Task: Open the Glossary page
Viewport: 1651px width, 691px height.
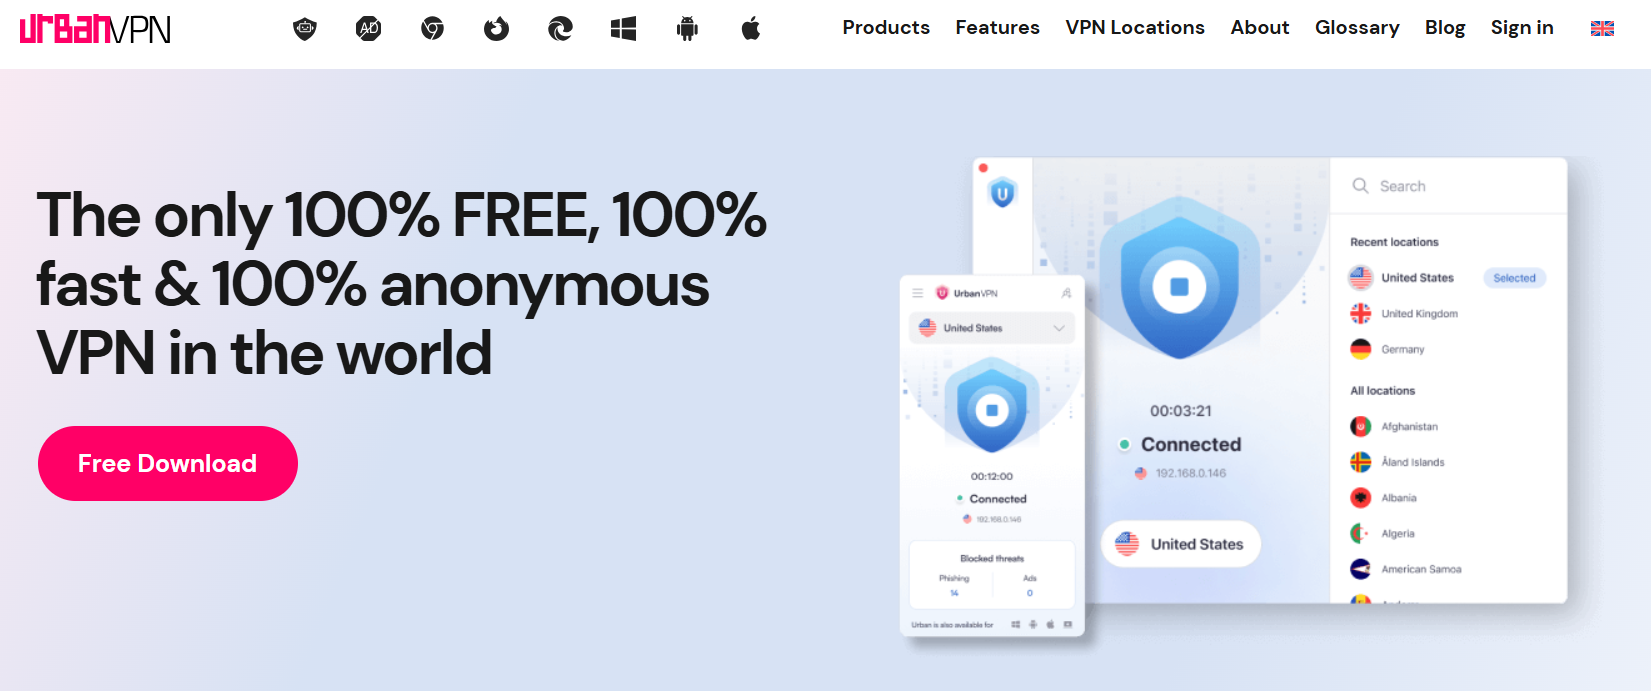Action: click(1357, 28)
